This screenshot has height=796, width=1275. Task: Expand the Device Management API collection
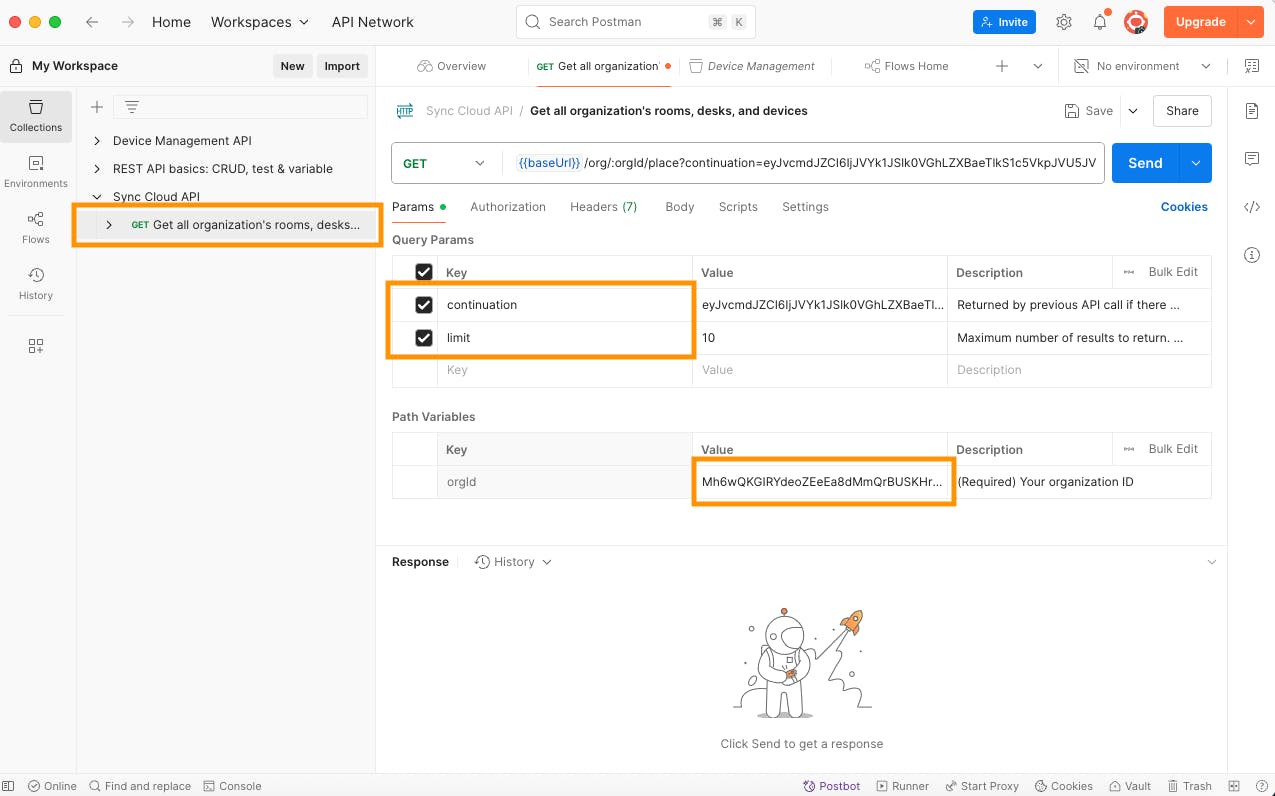click(x=97, y=141)
